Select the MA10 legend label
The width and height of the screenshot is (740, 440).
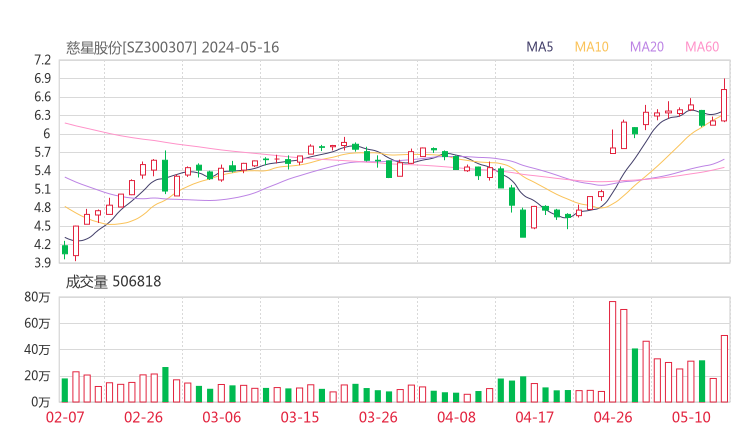click(x=591, y=47)
